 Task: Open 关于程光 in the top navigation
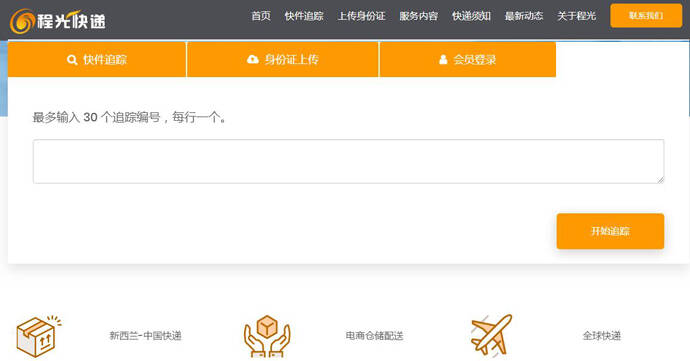(576, 16)
